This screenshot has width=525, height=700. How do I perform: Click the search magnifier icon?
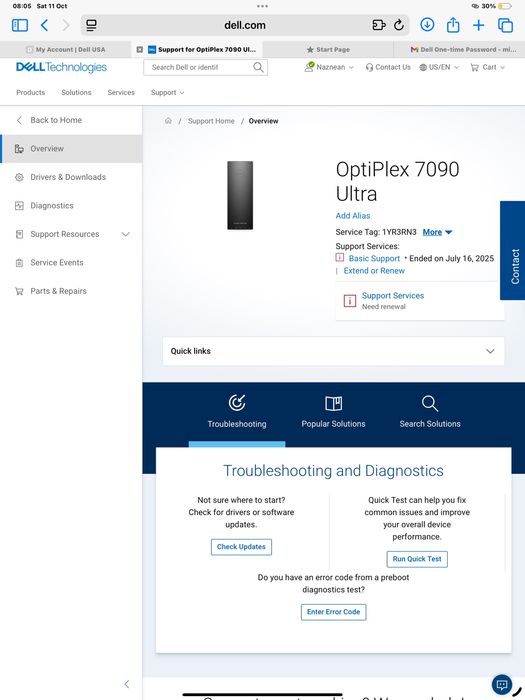click(258, 67)
